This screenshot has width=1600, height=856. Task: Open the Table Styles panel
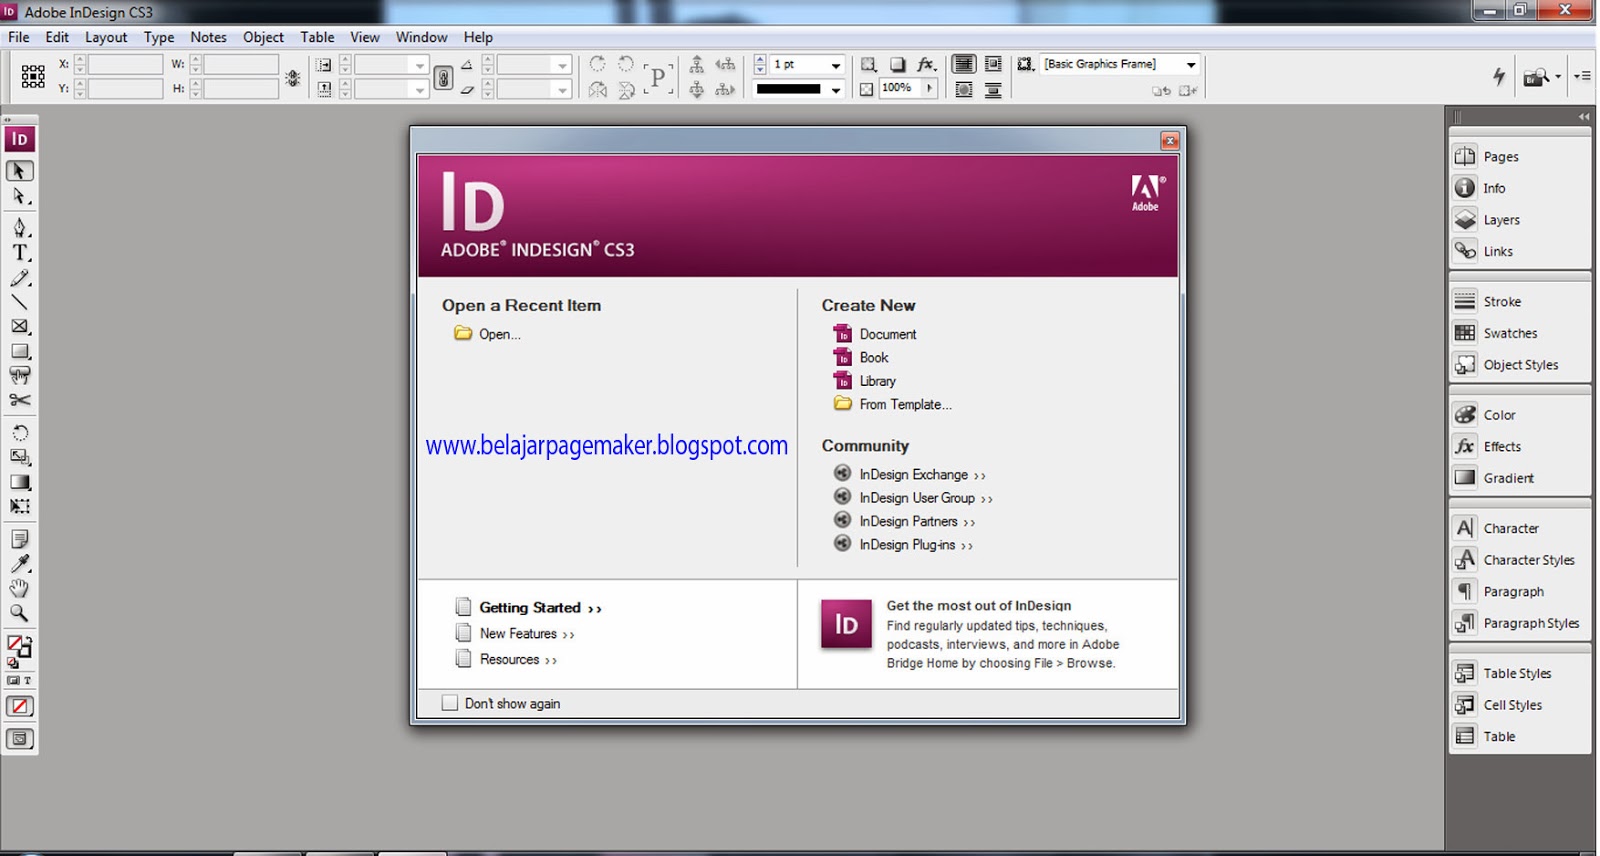click(x=1519, y=673)
